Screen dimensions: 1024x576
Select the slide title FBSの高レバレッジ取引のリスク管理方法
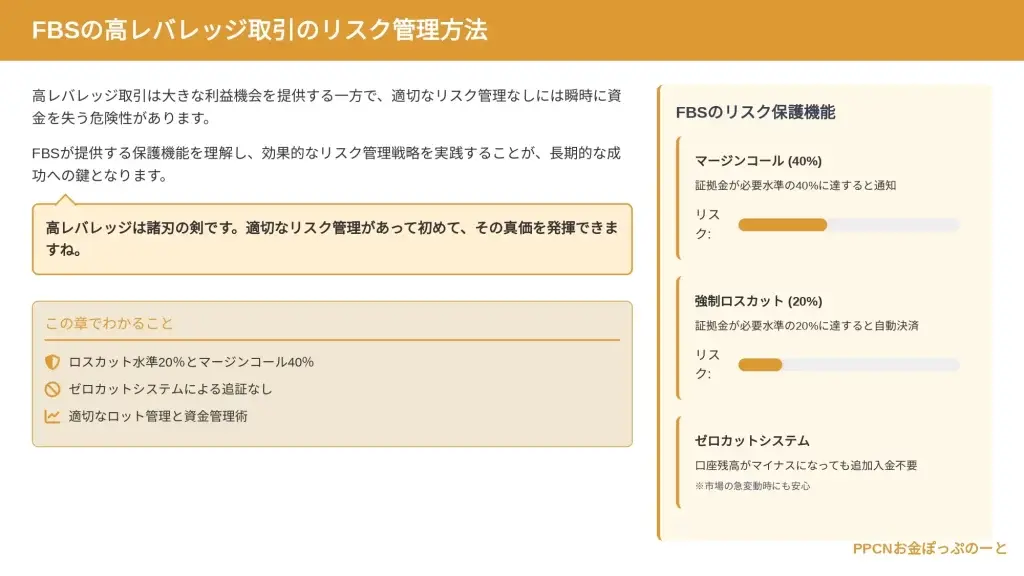(260, 30)
